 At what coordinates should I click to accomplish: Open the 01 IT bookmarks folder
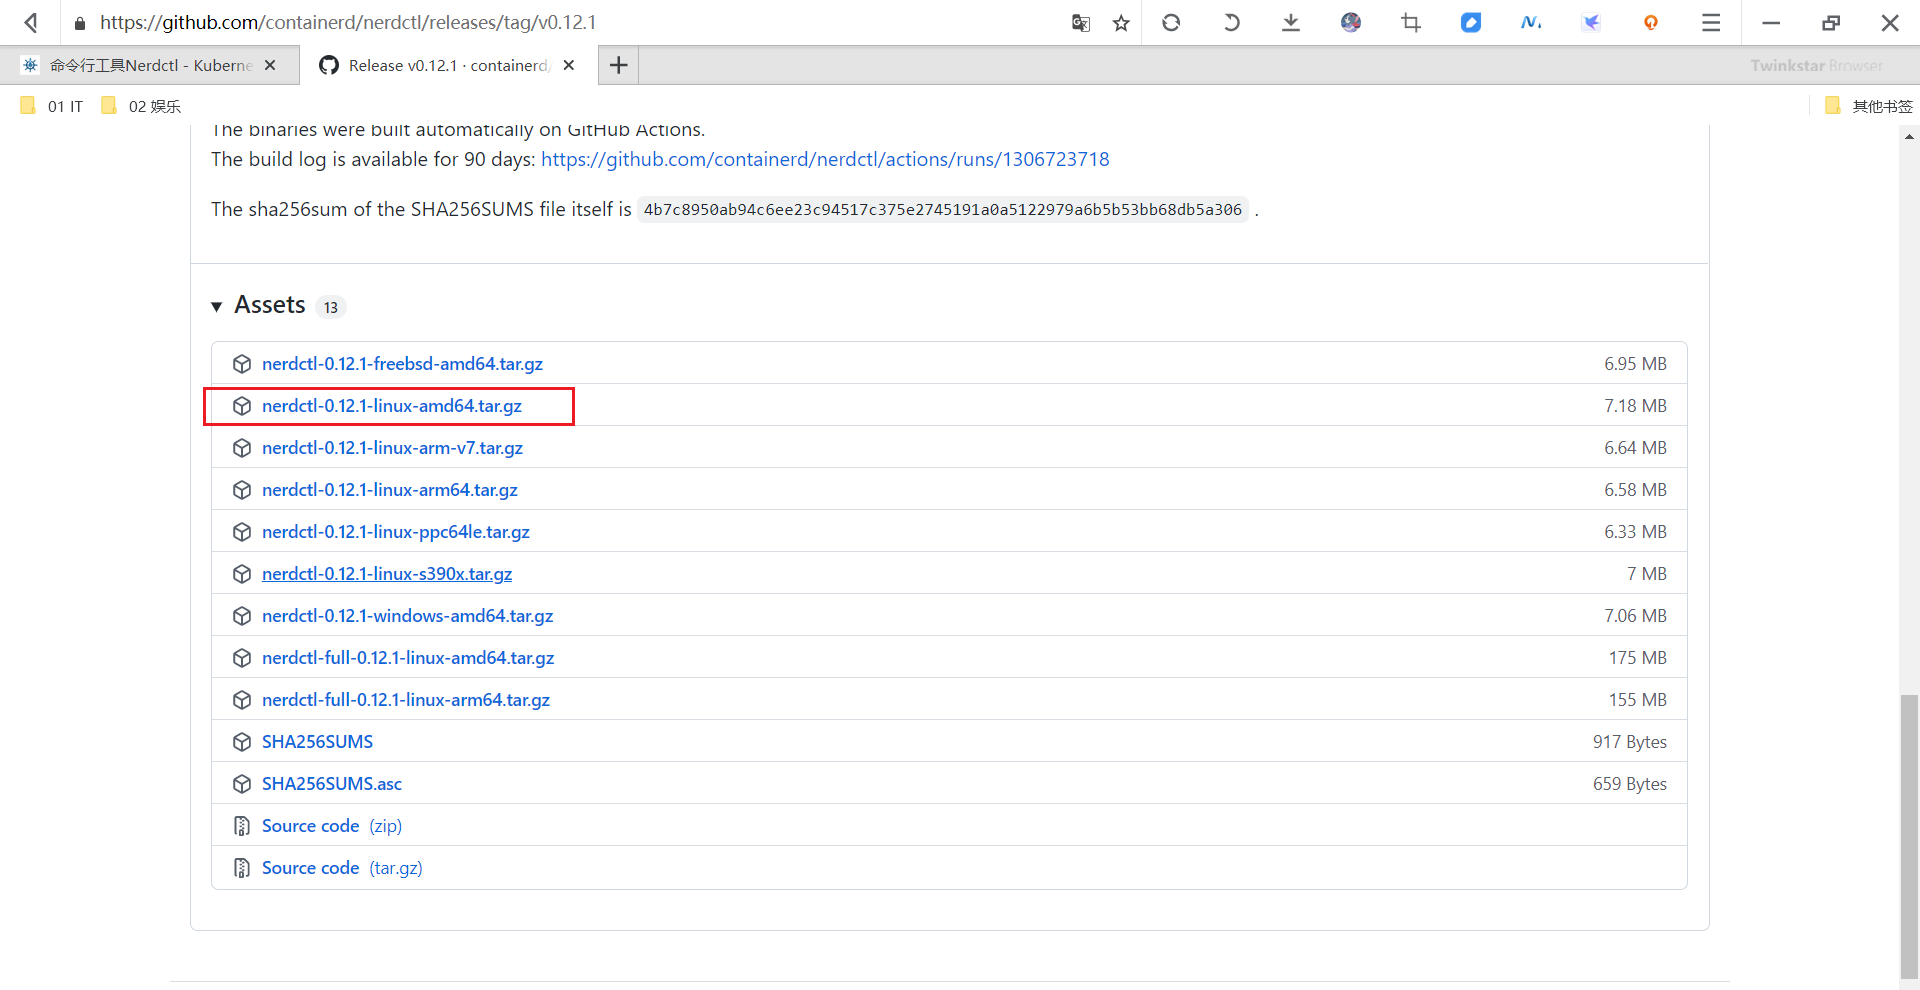point(50,106)
